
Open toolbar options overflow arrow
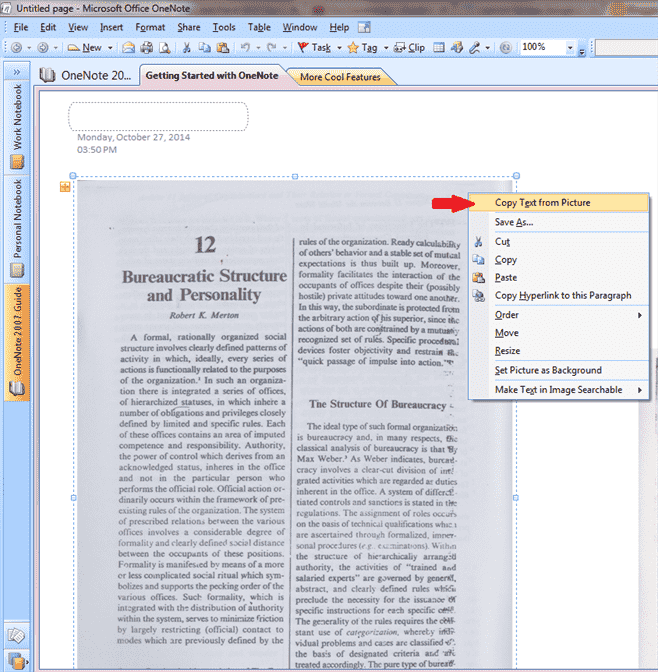(x=582, y=52)
